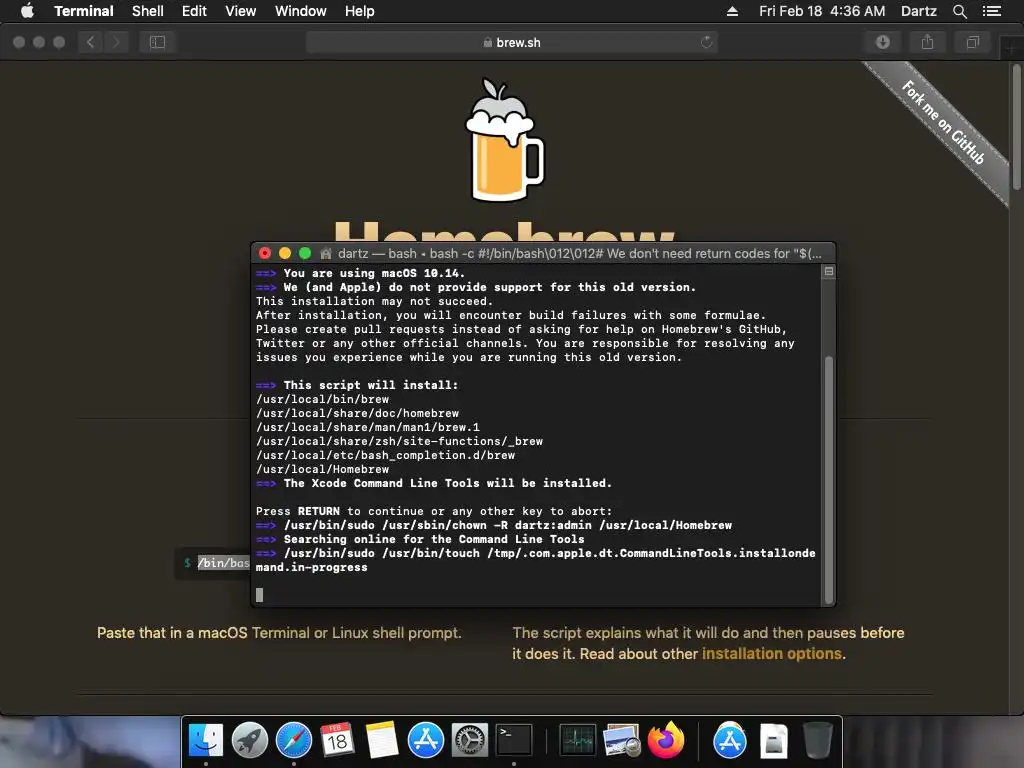
Task: Open Safari from the Dock
Action: coord(294,741)
